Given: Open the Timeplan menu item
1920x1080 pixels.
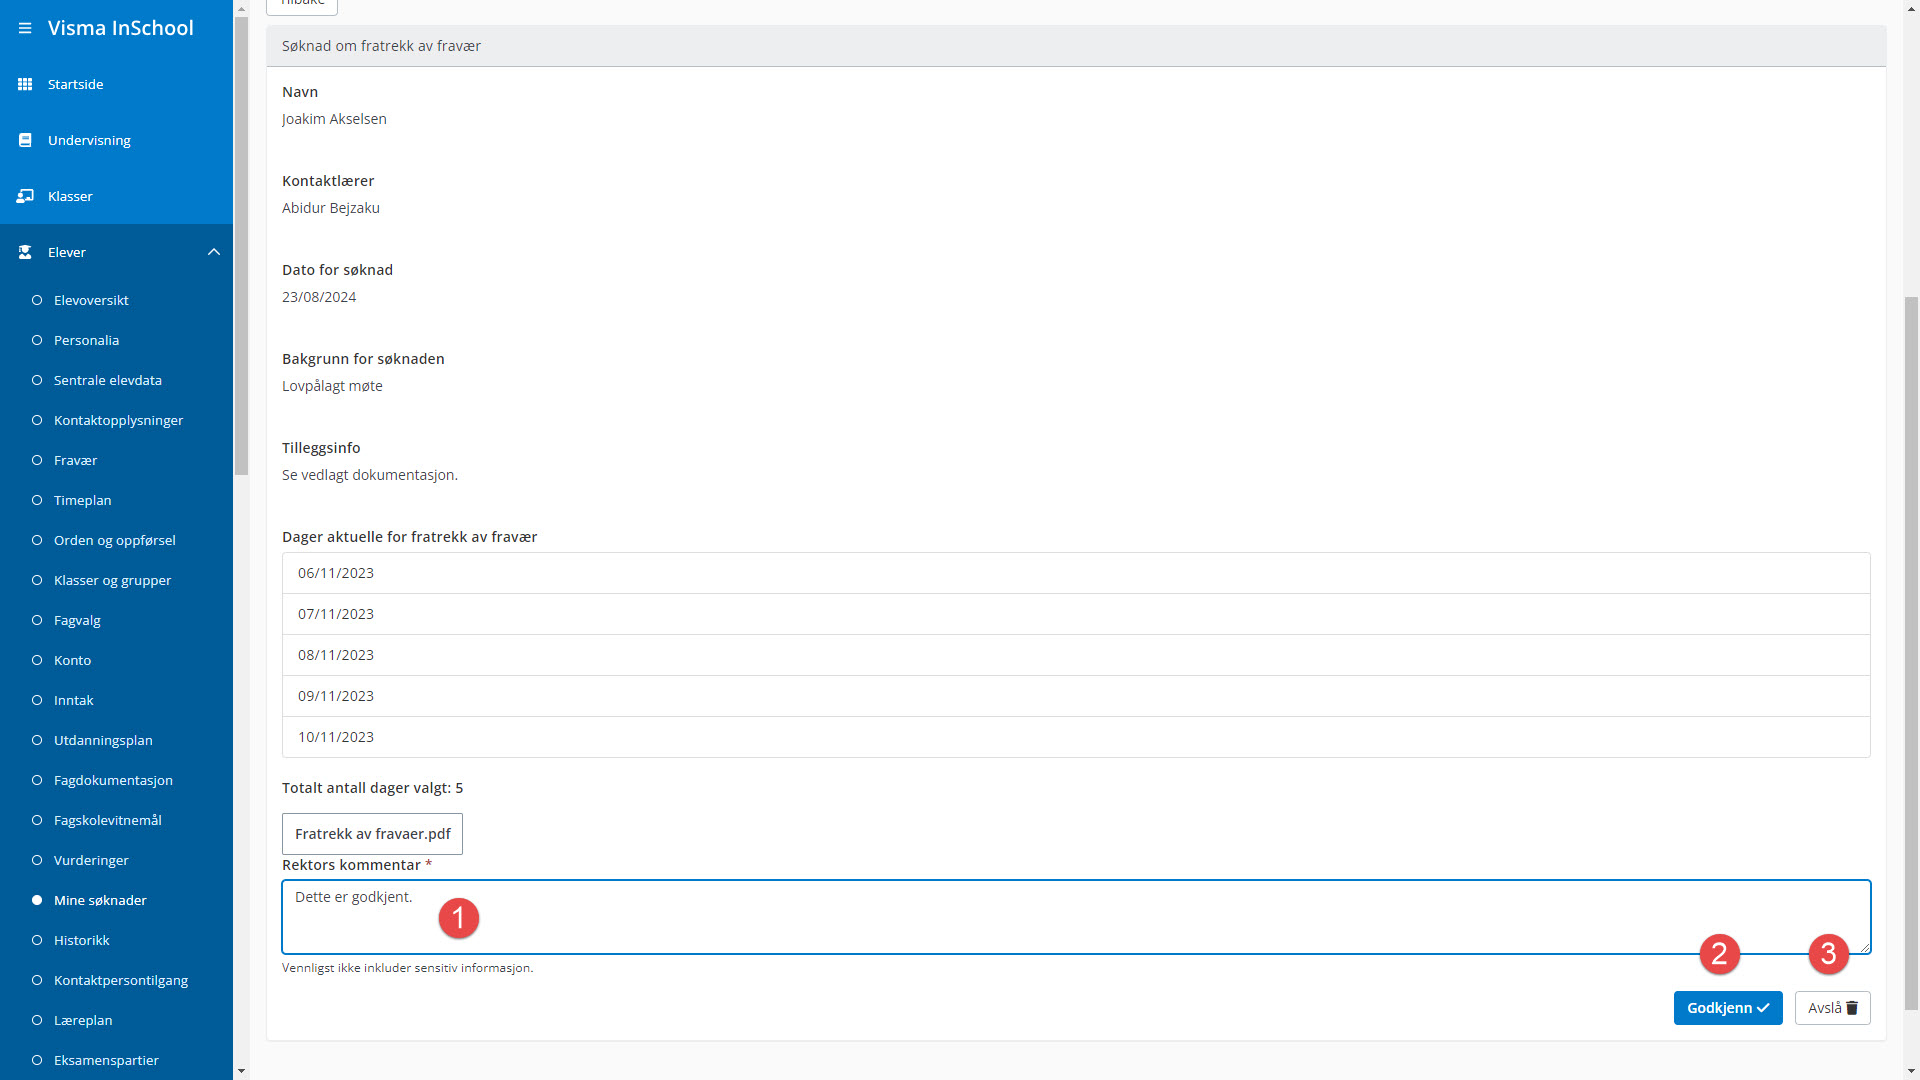Looking at the screenshot, I should 83,500.
